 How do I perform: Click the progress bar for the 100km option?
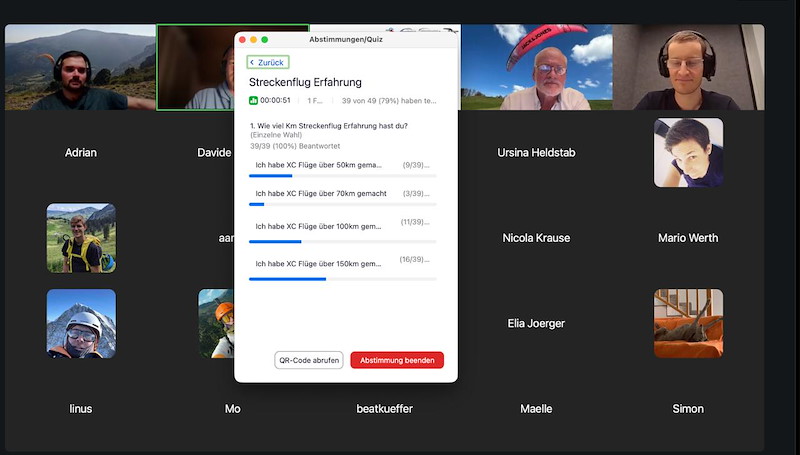[x=342, y=242]
